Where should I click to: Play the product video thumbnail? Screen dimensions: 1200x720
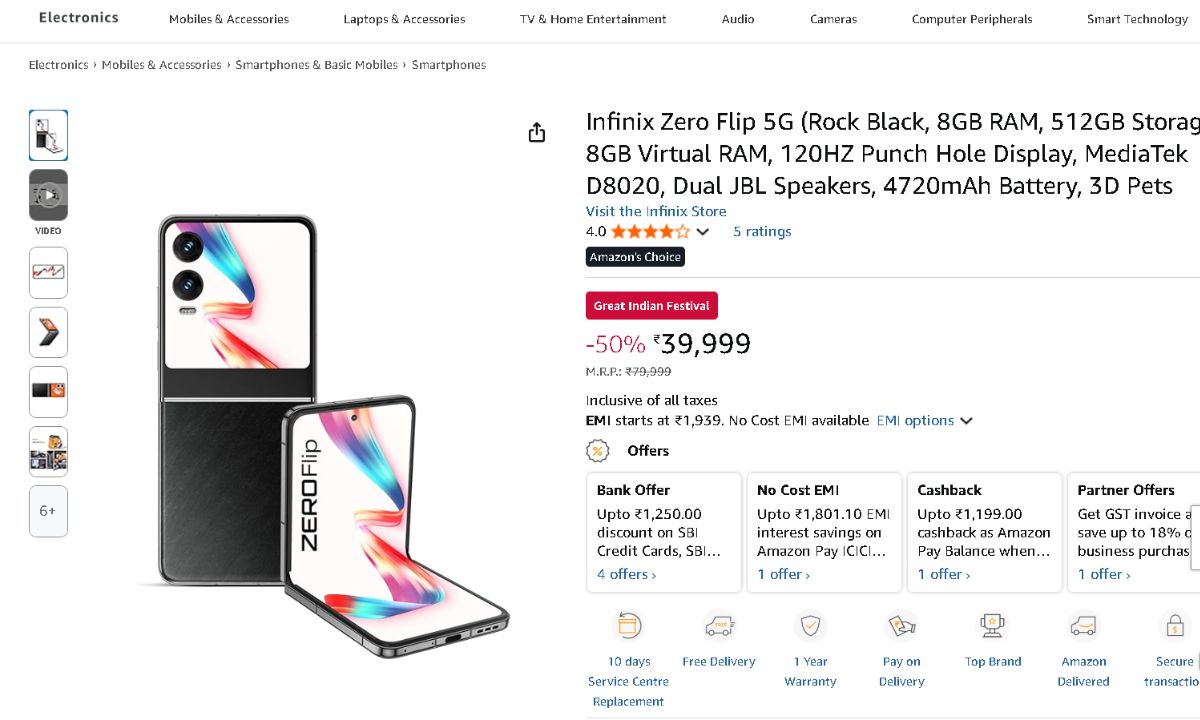[48, 196]
